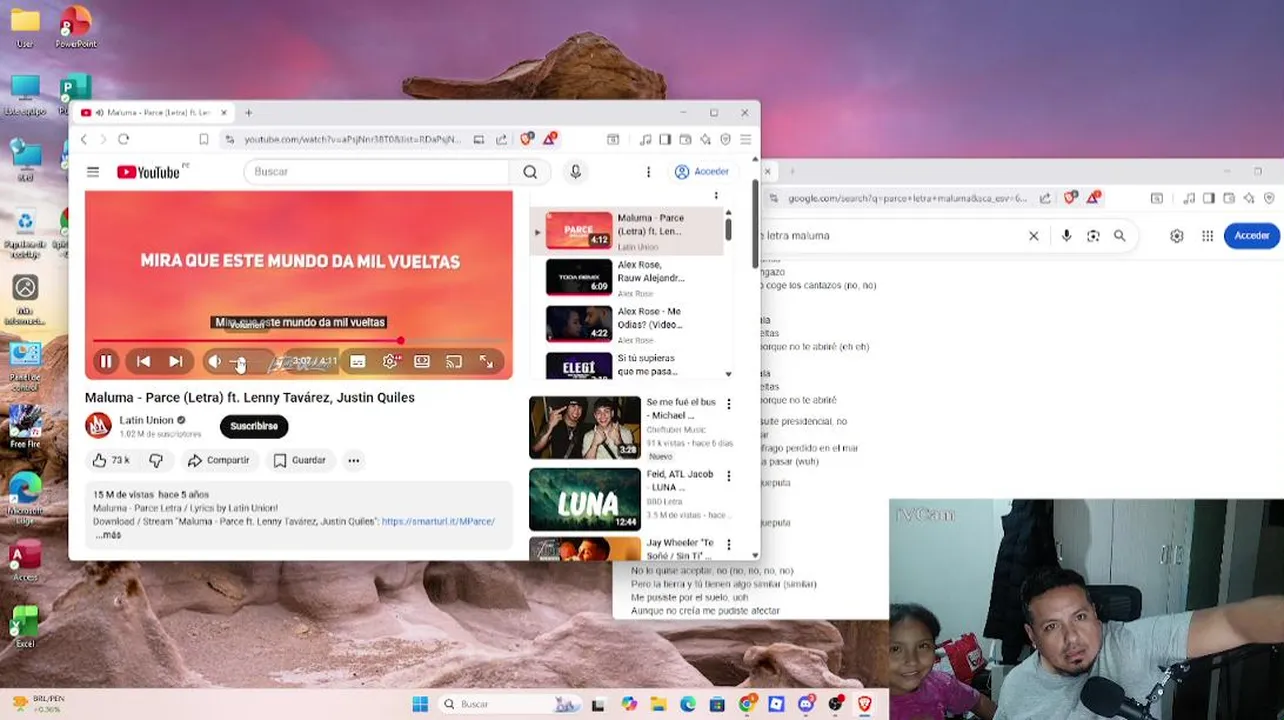Open the player settings gear

[390, 362]
